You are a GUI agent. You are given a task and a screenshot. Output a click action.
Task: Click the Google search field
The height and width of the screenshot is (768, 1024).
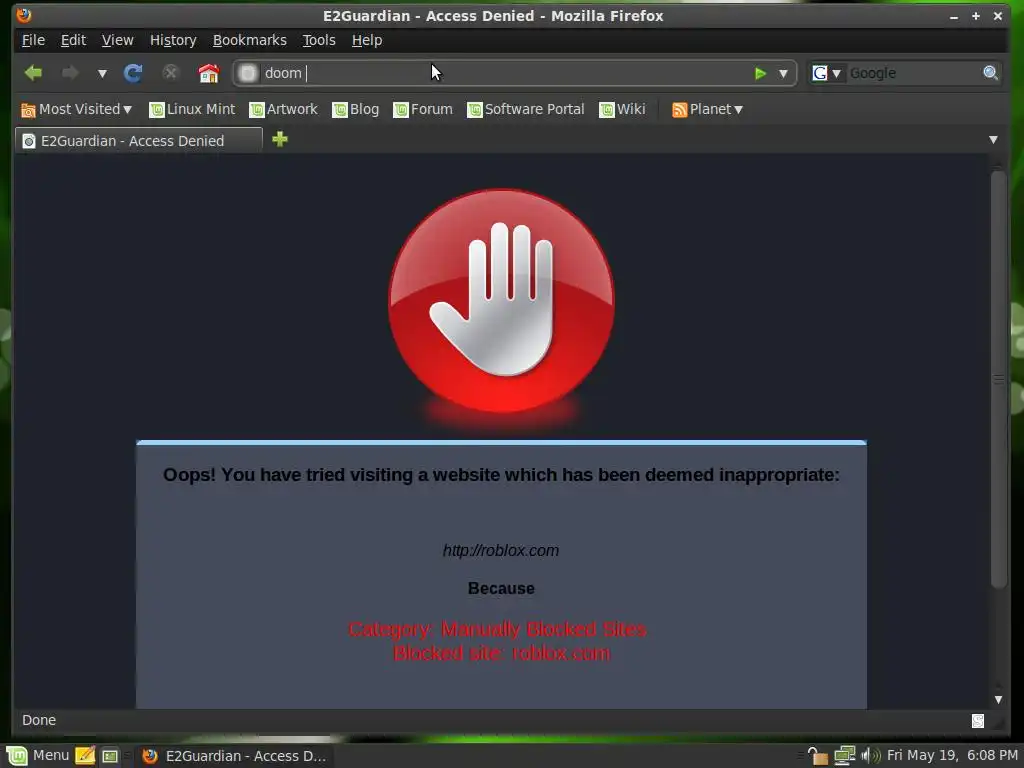point(914,73)
